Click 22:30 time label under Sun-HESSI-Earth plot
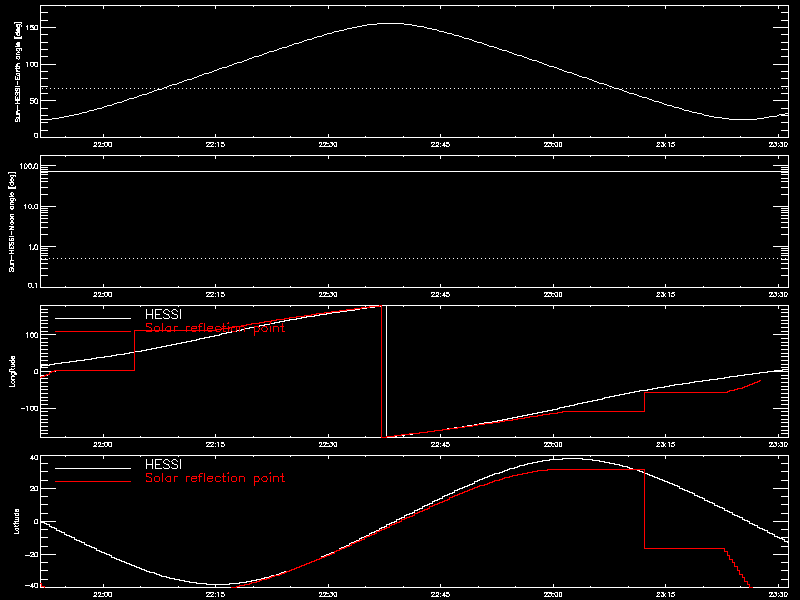The image size is (800, 600). pyautogui.click(x=328, y=144)
